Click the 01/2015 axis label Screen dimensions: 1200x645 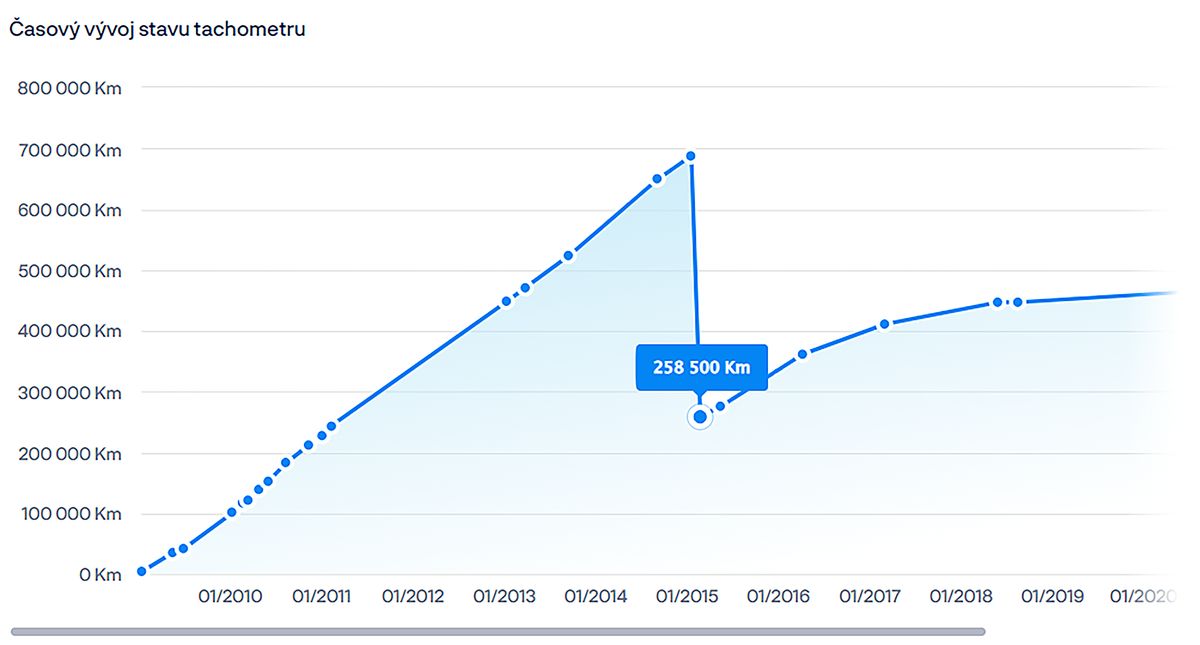pos(686,597)
